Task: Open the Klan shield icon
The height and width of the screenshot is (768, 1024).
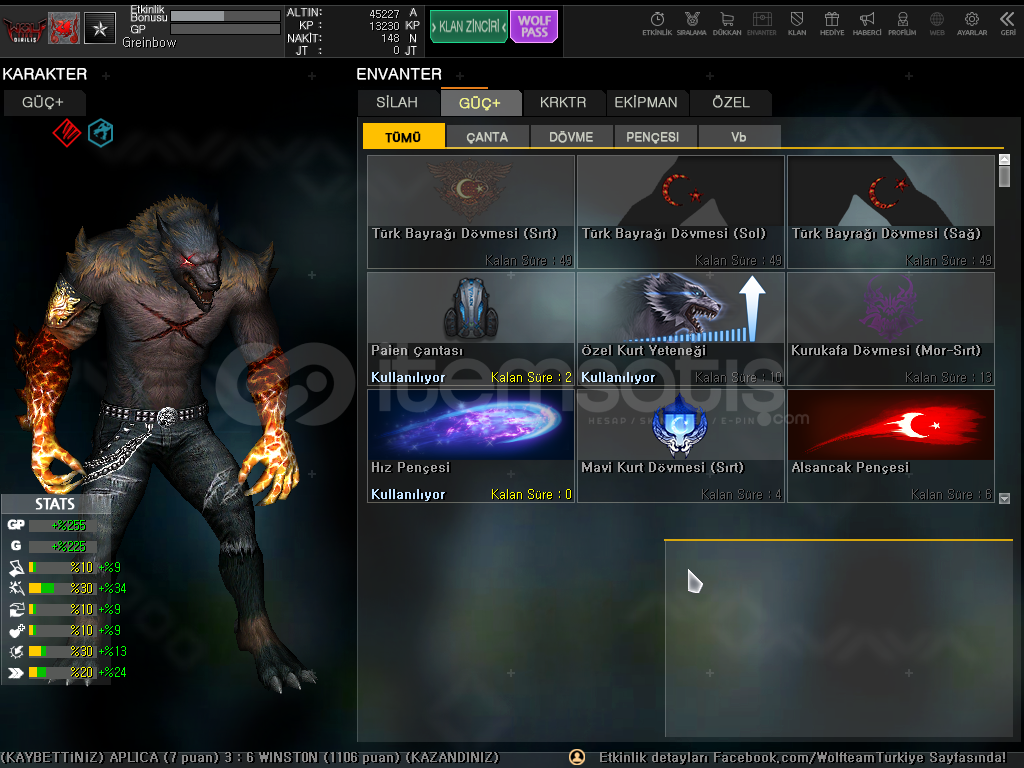Action: pyautogui.click(x=797, y=24)
